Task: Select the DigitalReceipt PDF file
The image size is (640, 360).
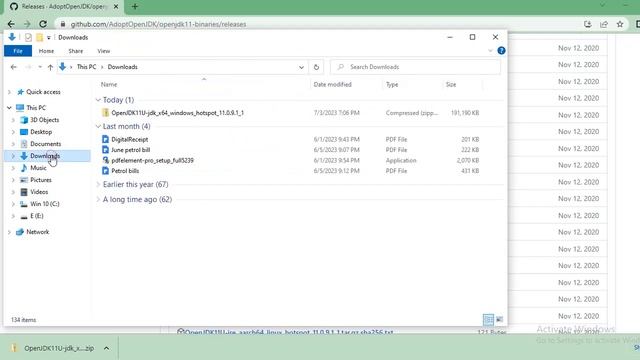Action: click(x=129, y=140)
